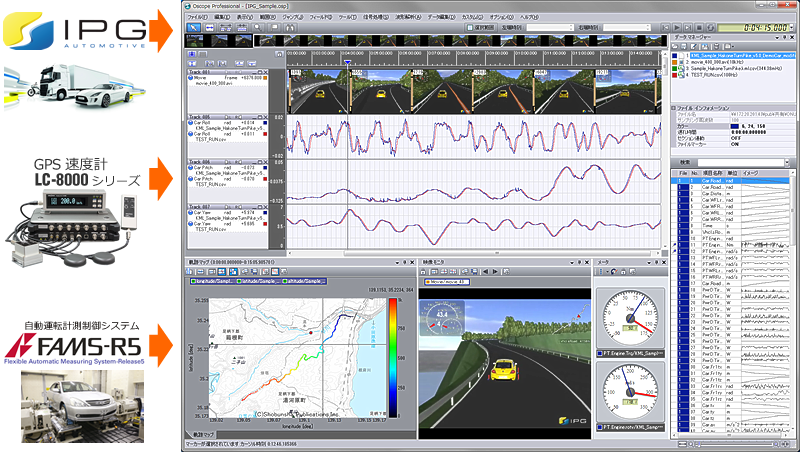The width and height of the screenshot is (800, 453).
Task: Click the altitude channel tag in map panel
Action: click(305, 281)
